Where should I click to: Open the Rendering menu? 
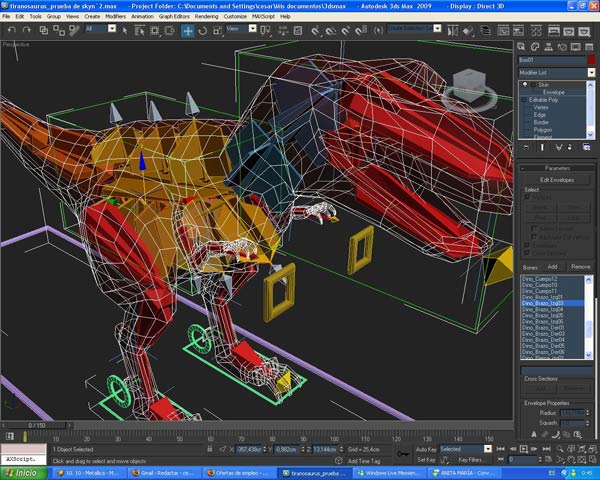coord(206,17)
